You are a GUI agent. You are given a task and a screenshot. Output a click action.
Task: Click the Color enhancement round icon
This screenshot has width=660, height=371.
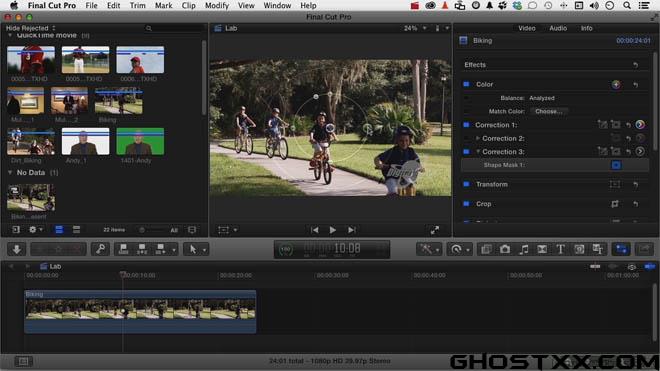616,84
